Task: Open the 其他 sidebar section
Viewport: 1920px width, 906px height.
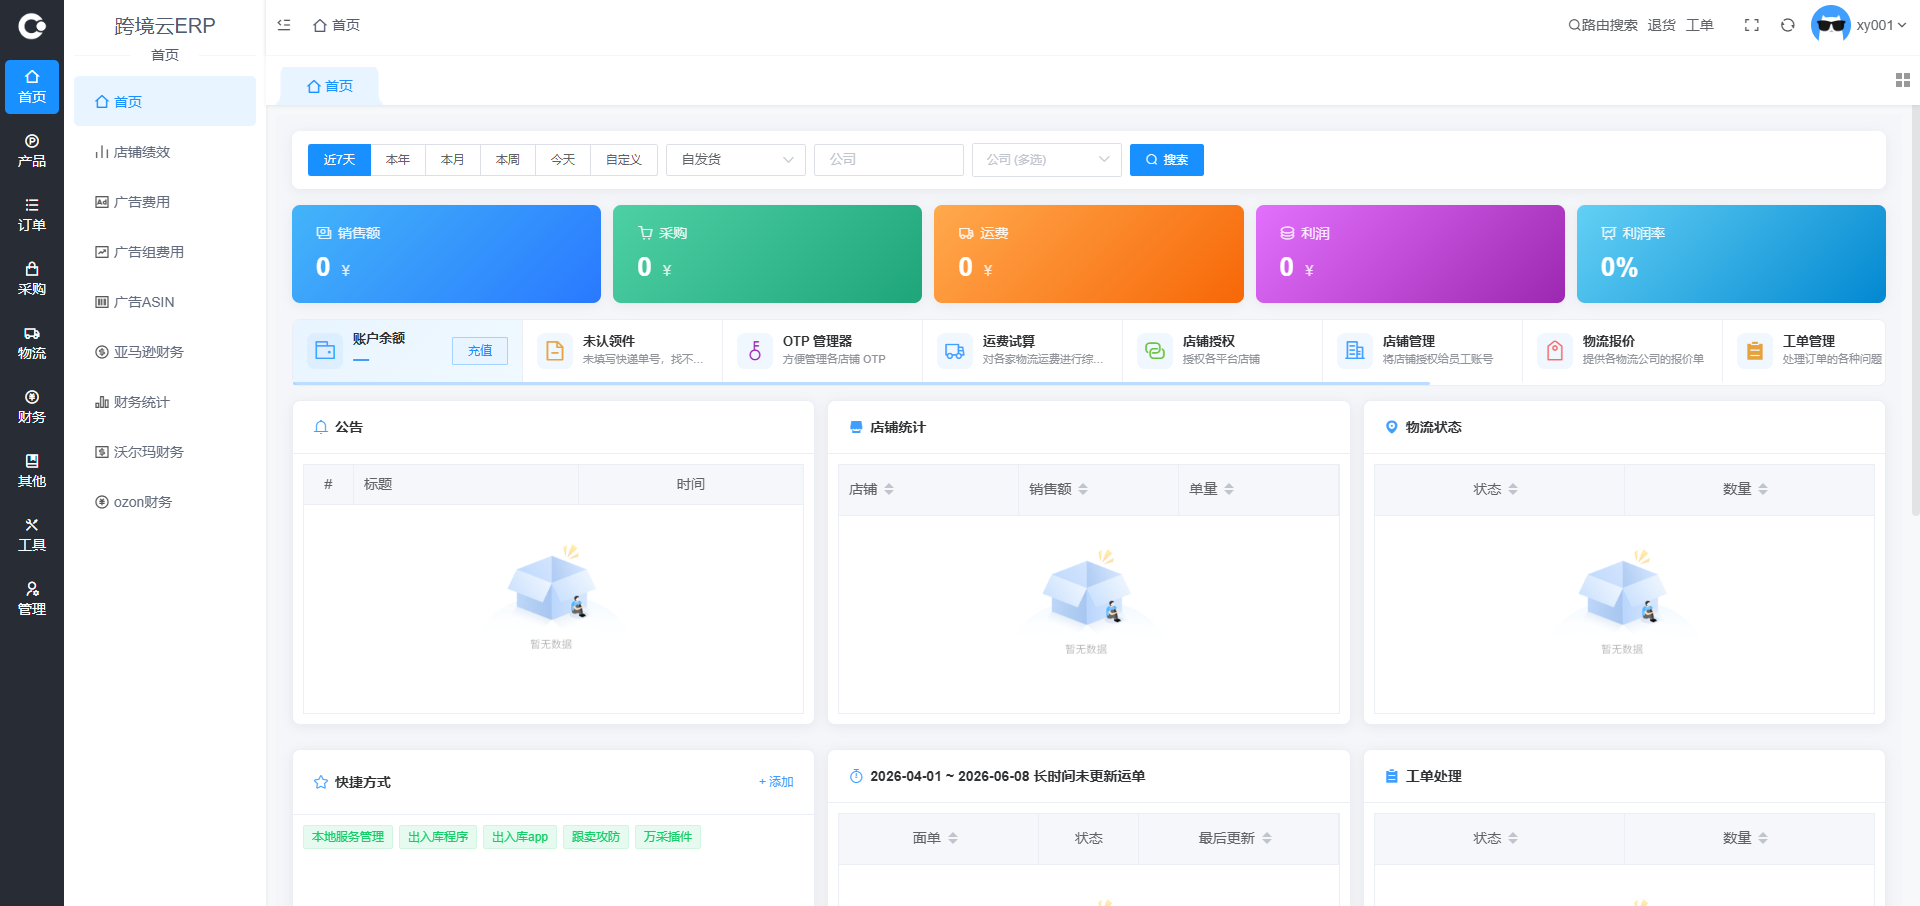Action: [x=32, y=471]
